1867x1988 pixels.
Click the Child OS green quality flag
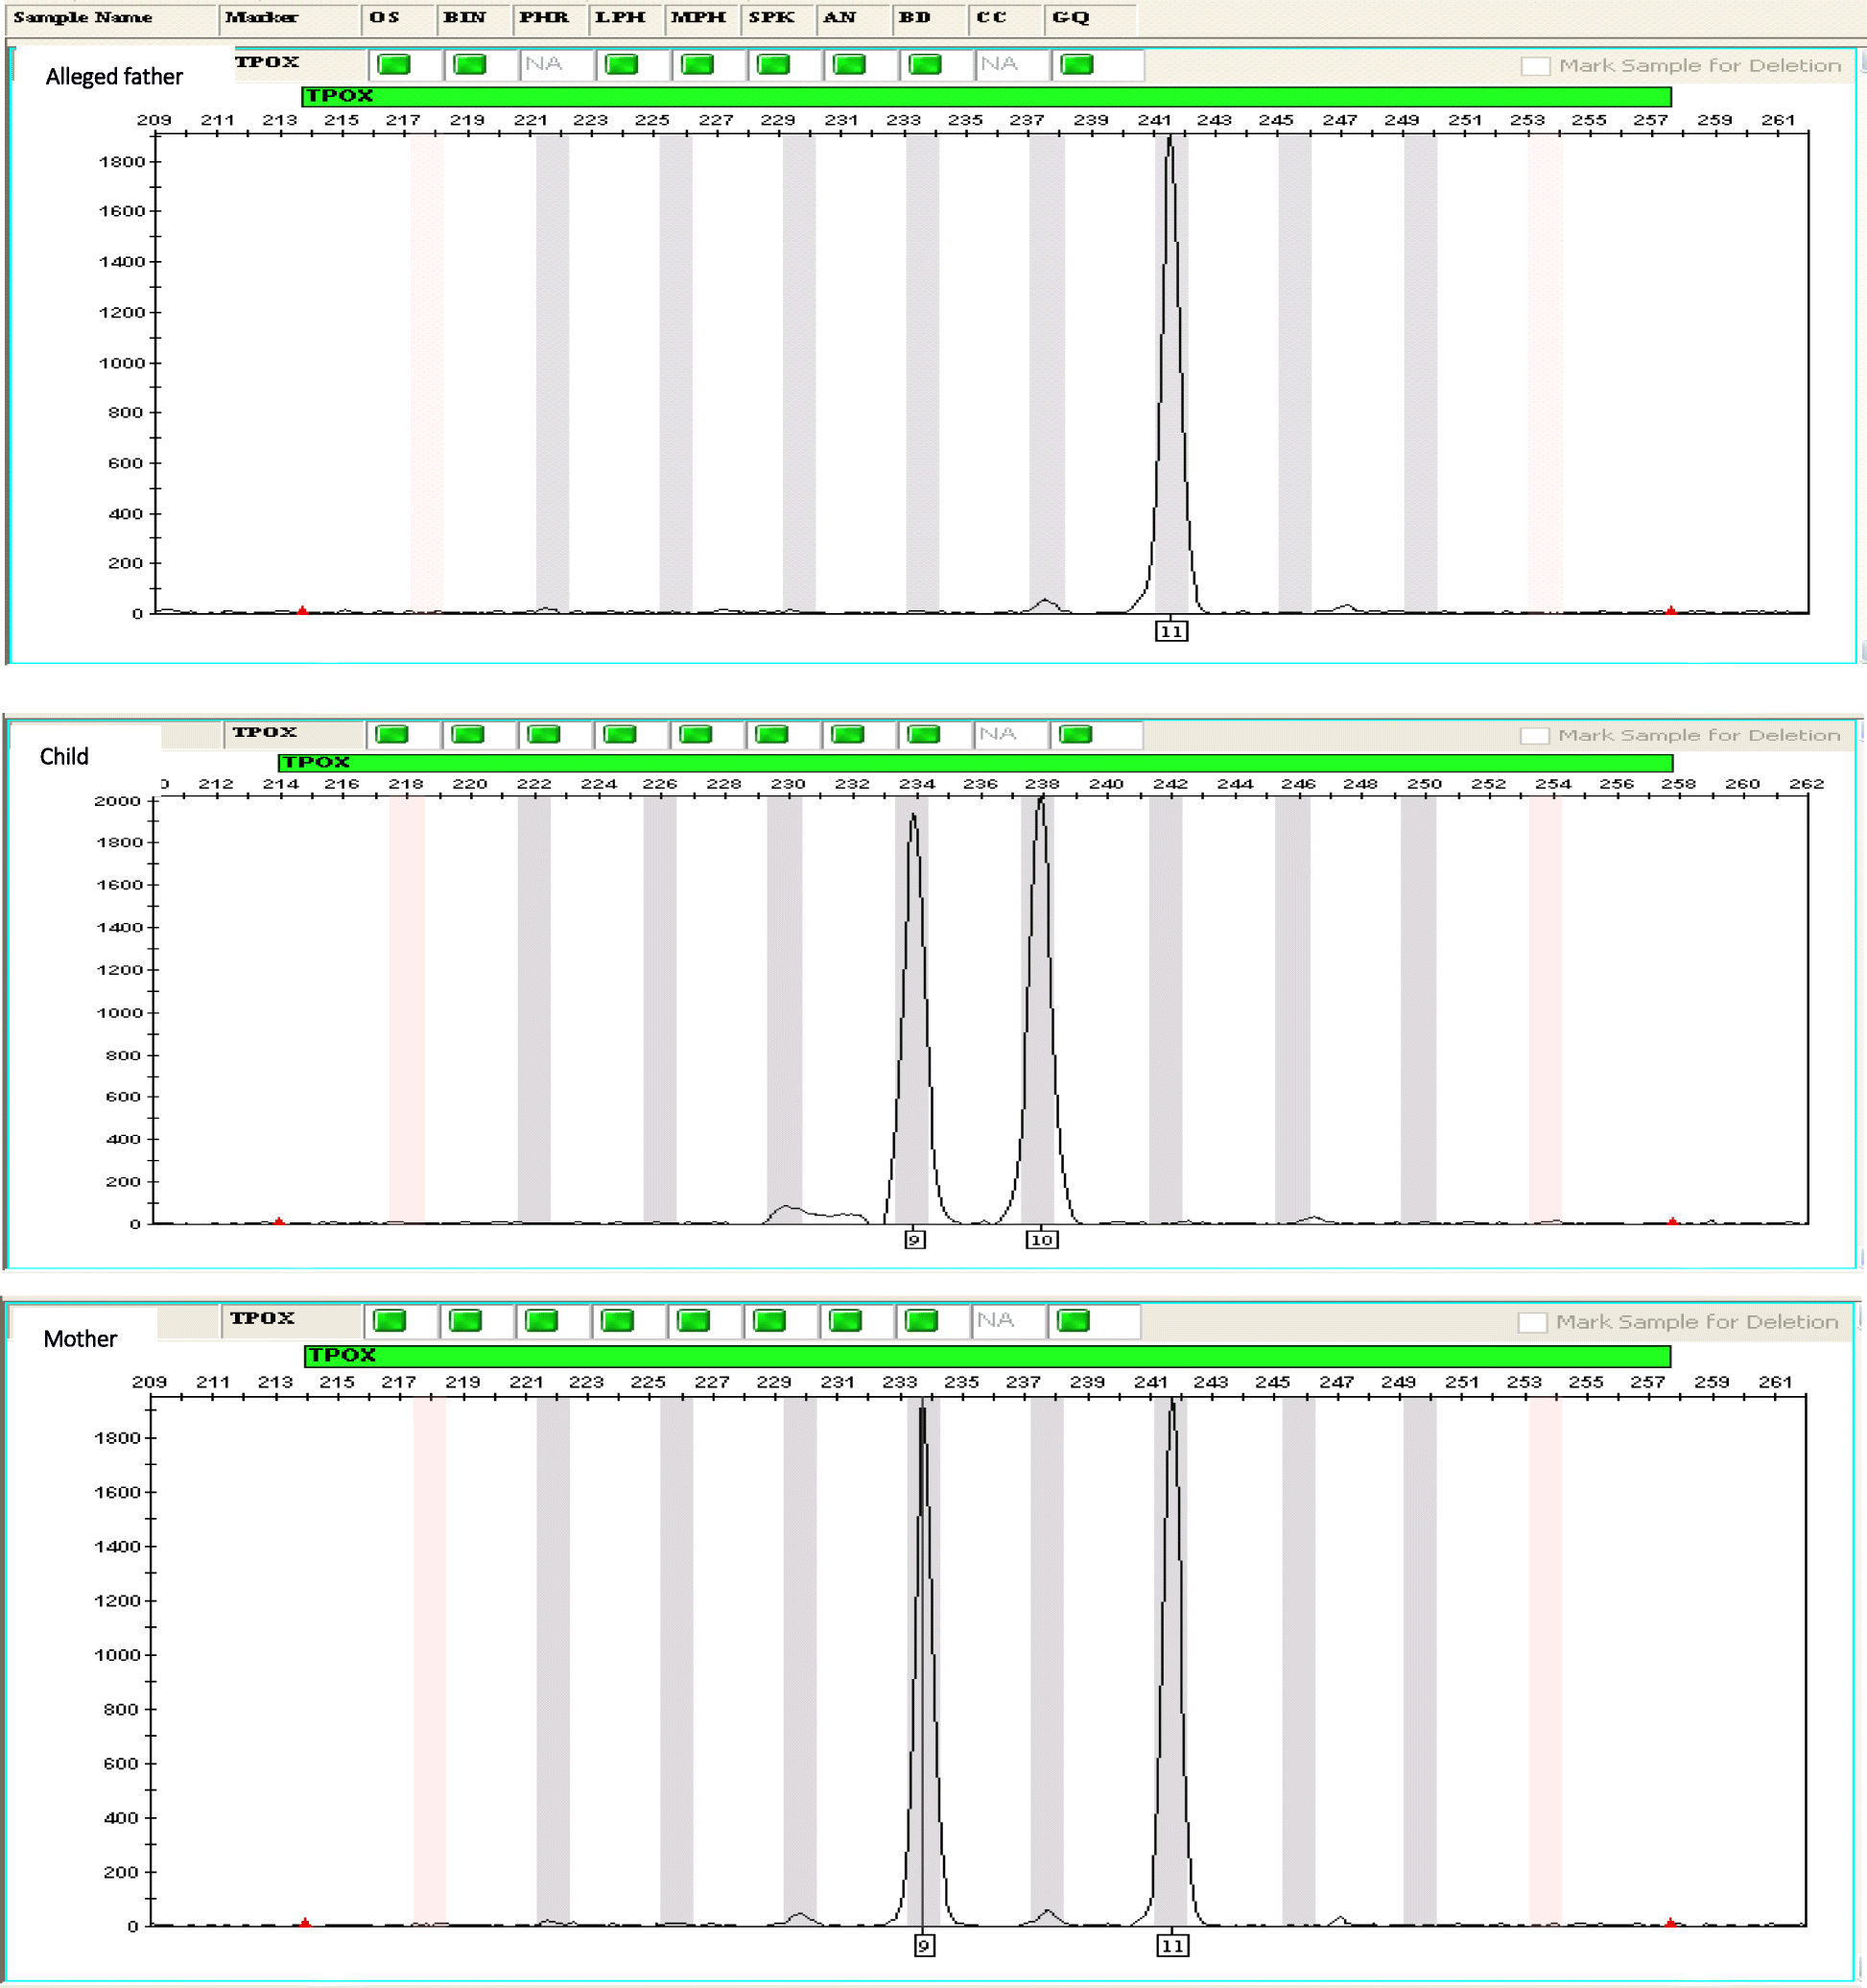point(392,735)
